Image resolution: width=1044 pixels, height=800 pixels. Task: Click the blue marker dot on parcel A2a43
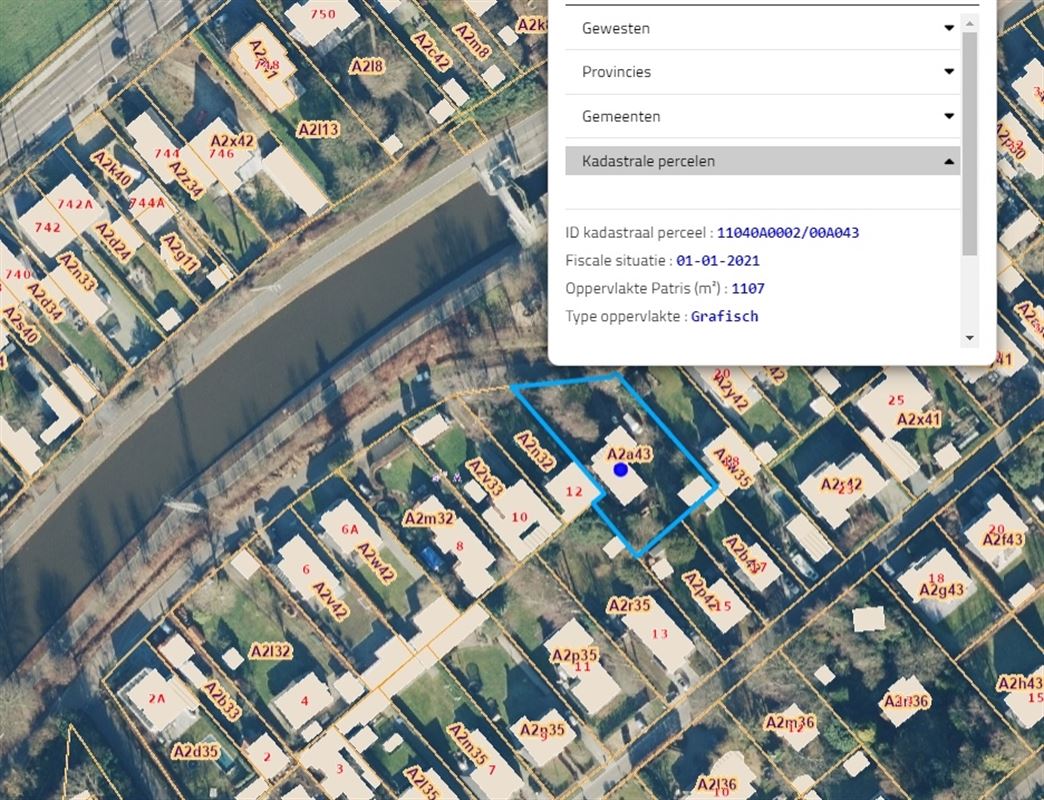620,469
